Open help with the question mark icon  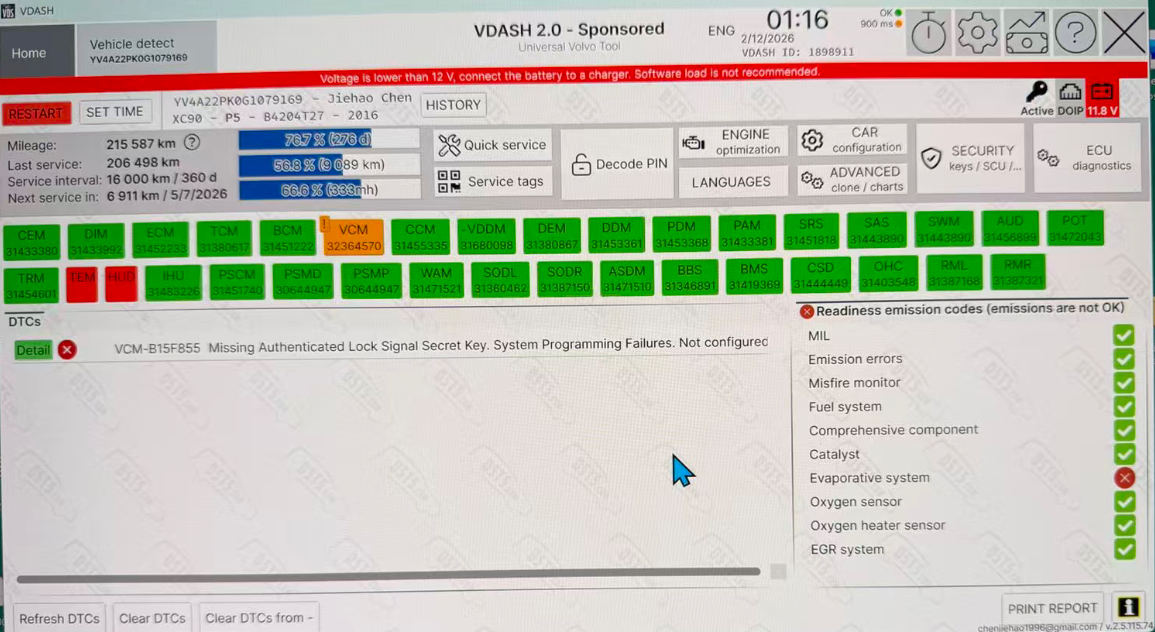coord(1075,35)
